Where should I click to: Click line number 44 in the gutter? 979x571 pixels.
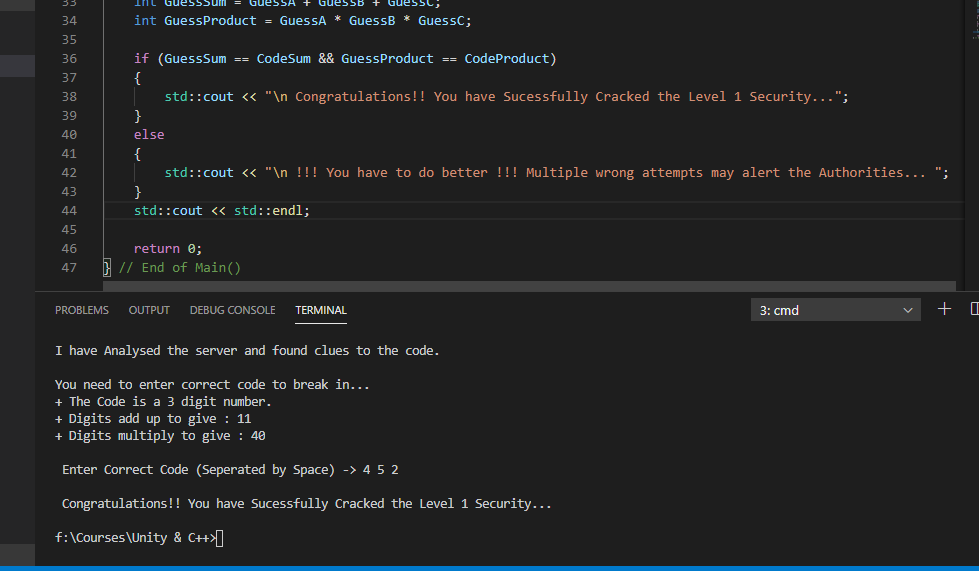click(69, 211)
